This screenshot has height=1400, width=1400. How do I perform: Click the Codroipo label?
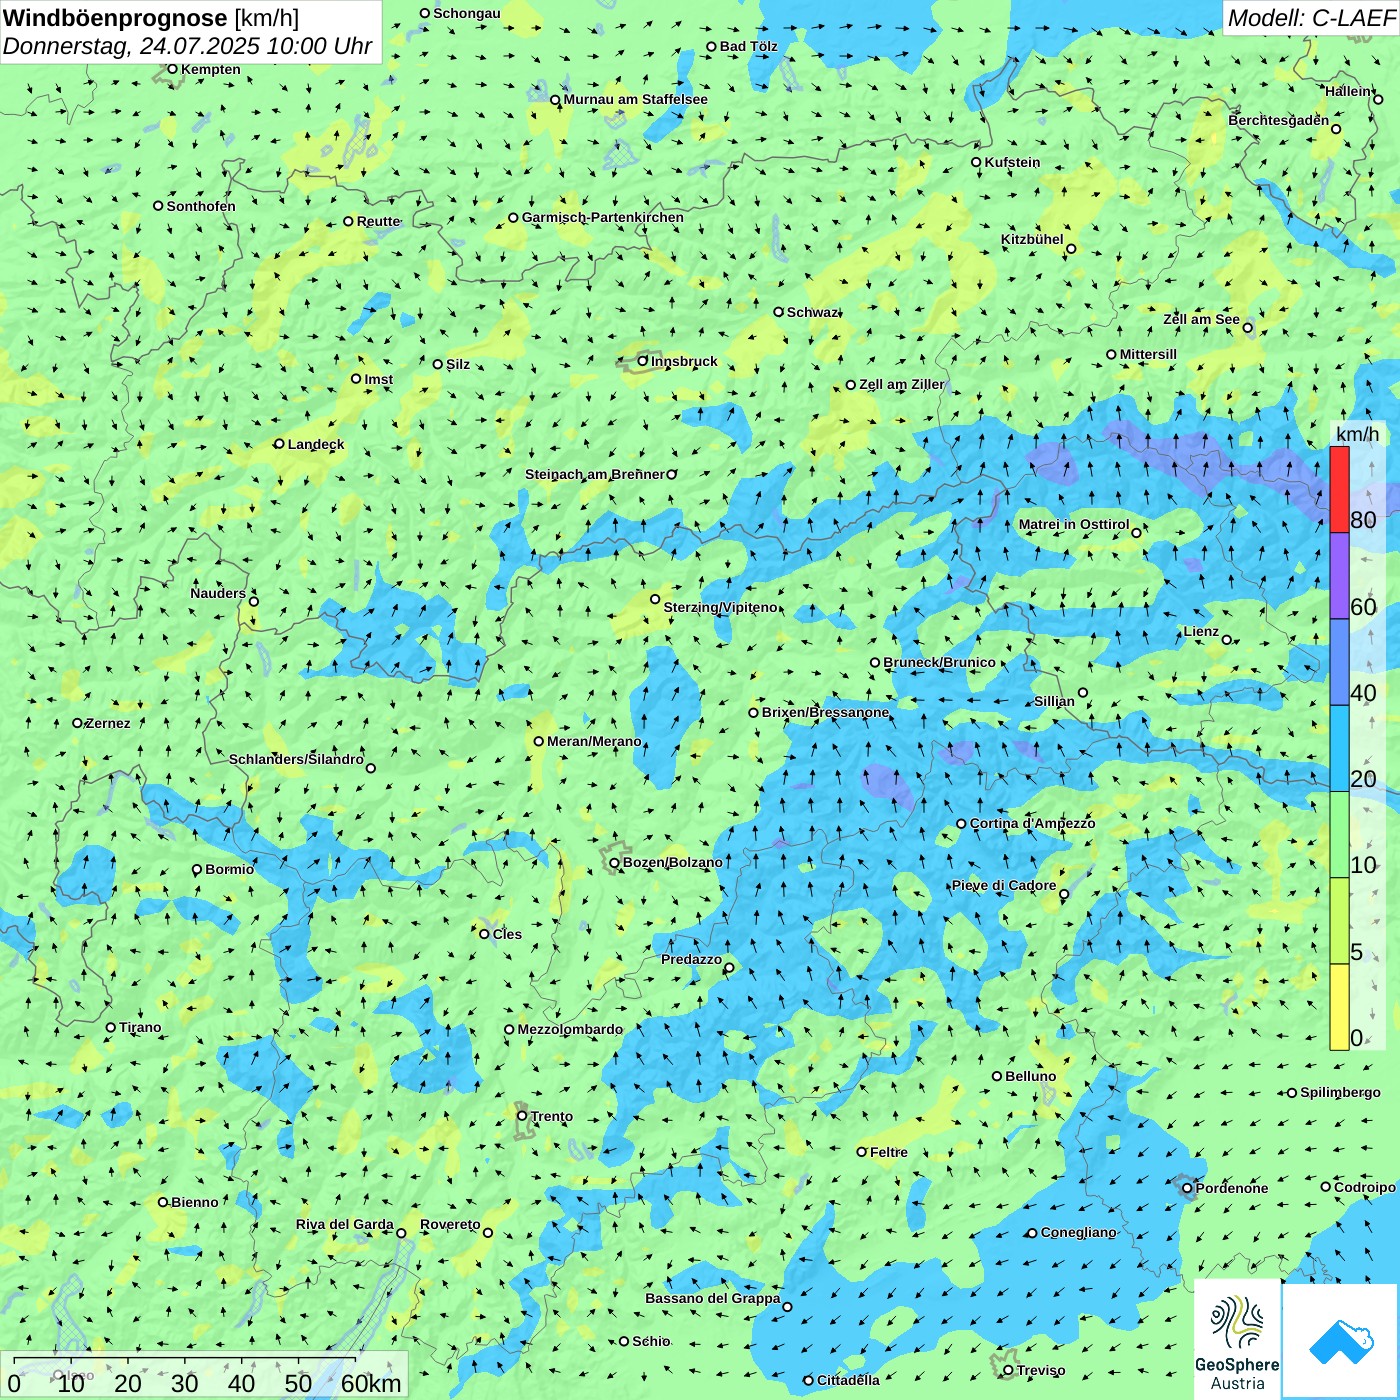pyautogui.click(x=1365, y=1187)
